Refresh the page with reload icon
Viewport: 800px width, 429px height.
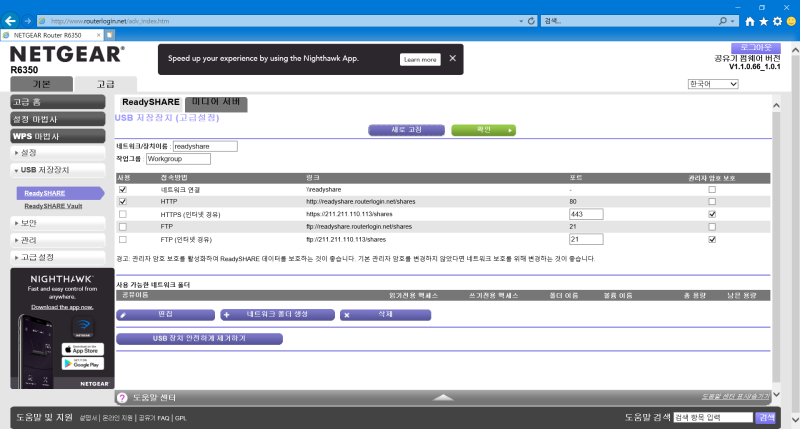pos(531,21)
